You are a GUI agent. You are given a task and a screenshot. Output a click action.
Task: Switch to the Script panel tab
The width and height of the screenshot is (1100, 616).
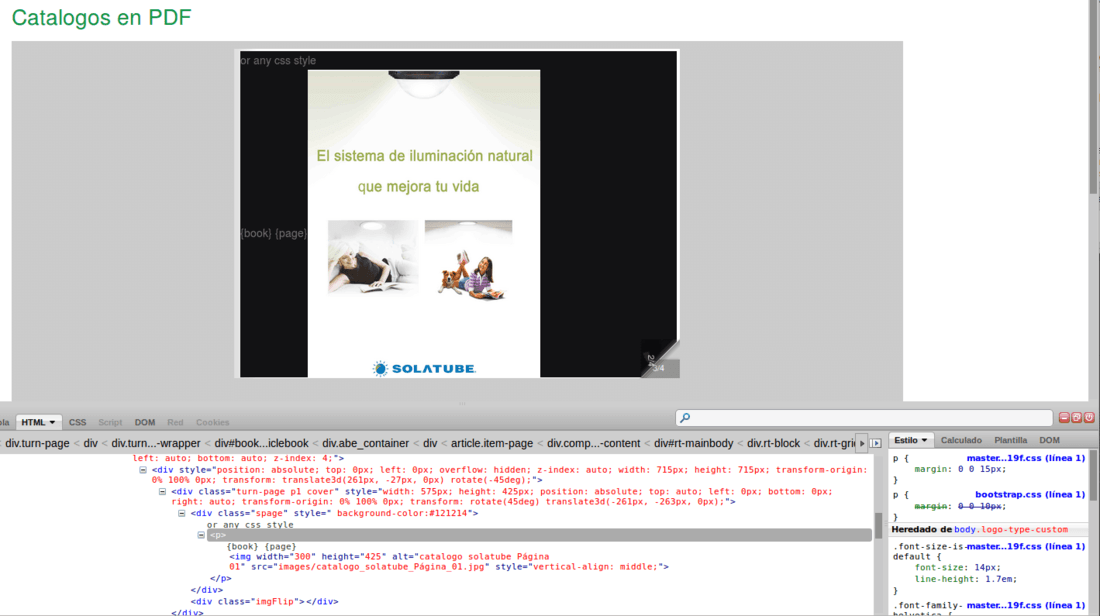pos(110,422)
